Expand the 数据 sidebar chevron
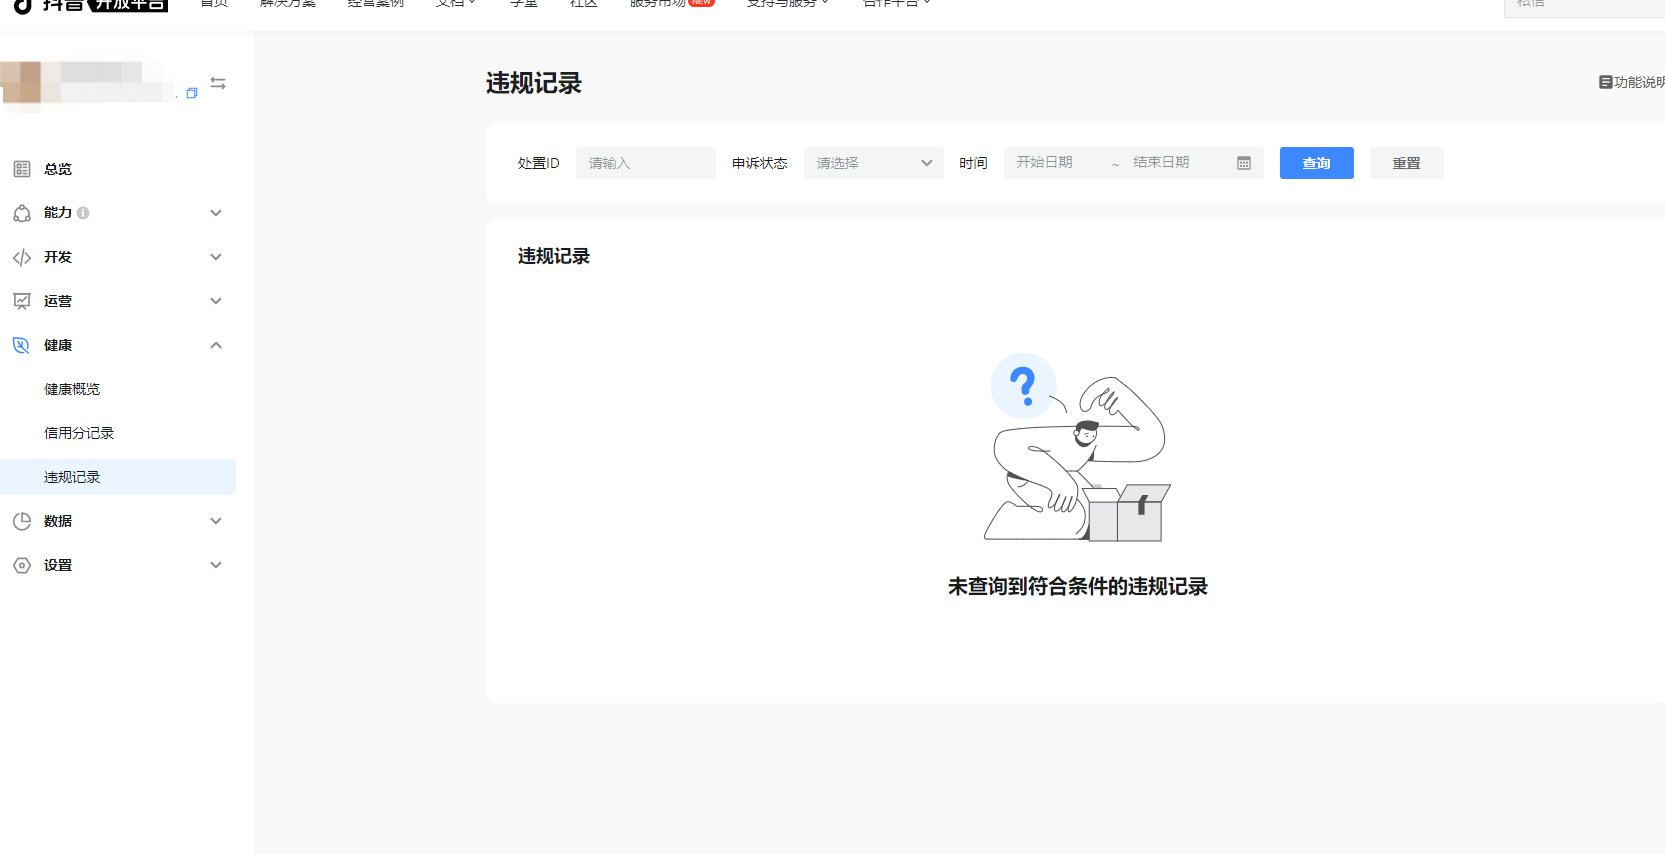This screenshot has width=1665, height=854. point(215,521)
